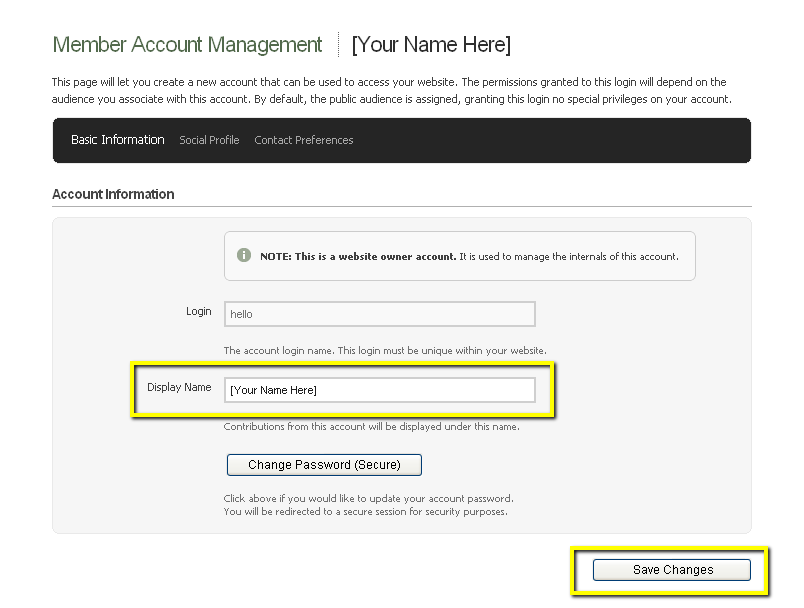This screenshot has width=804, height=608.
Task: Click the update your account password hint
Action: [368, 498]
